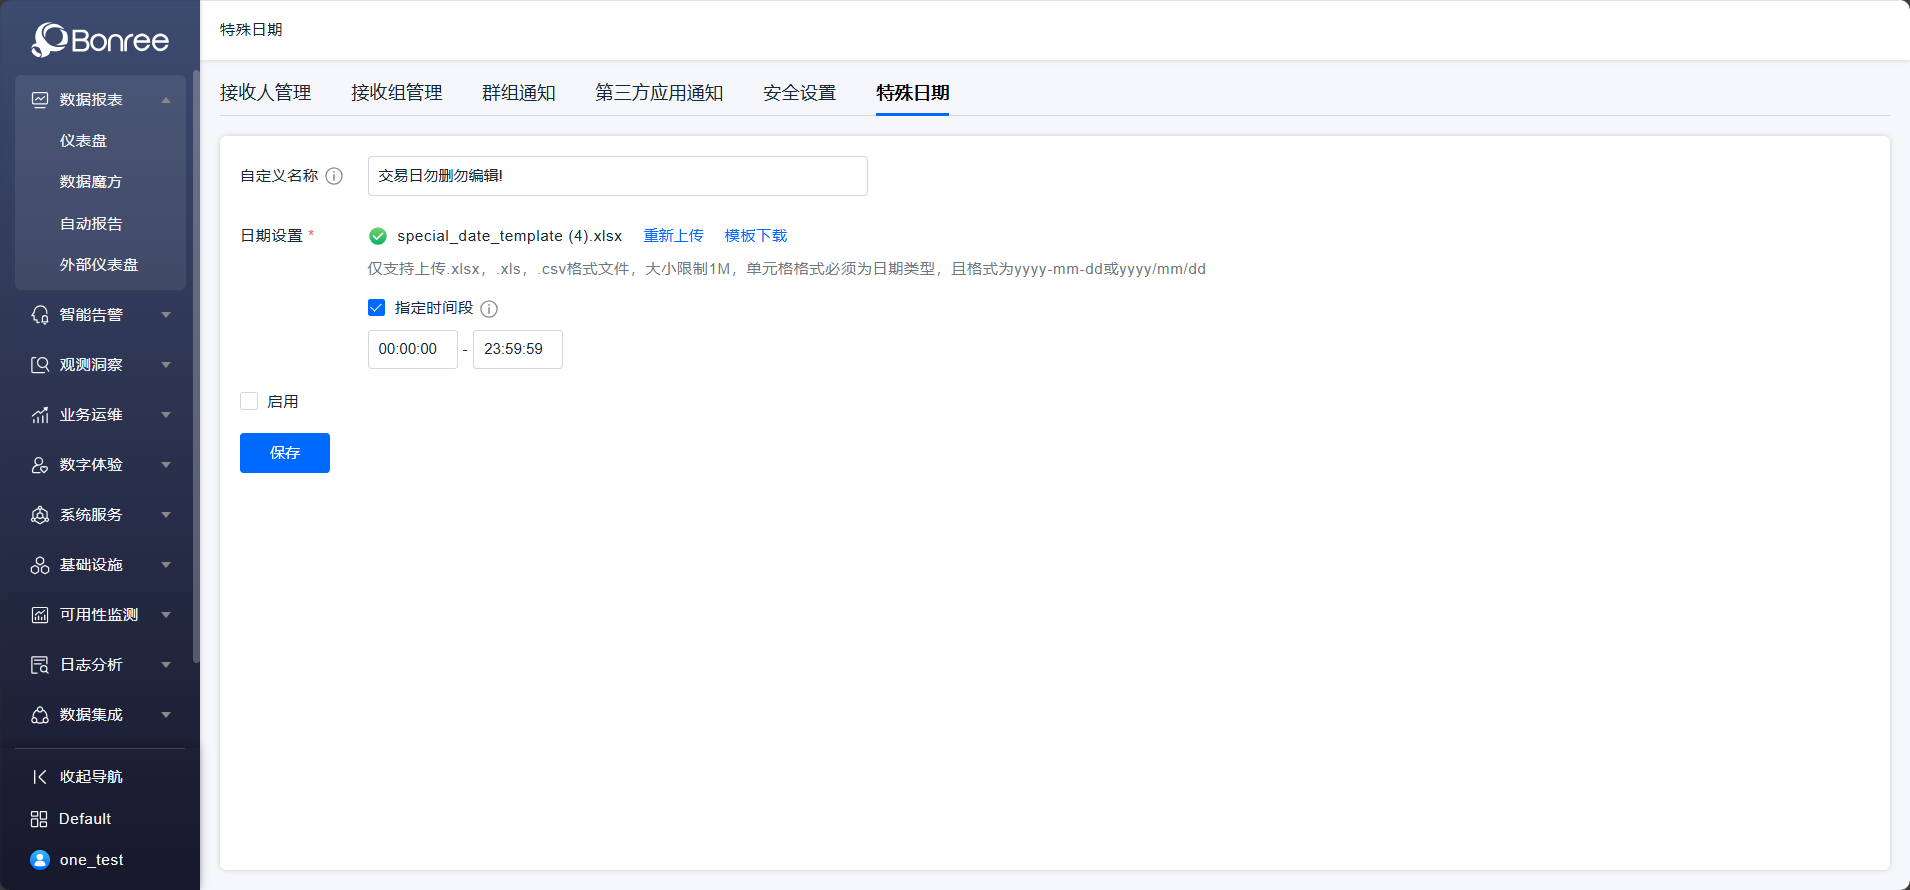This screenshot has width=1910, height=890.
Task: Click the Bonree logo icon
Action: [49, 40]
